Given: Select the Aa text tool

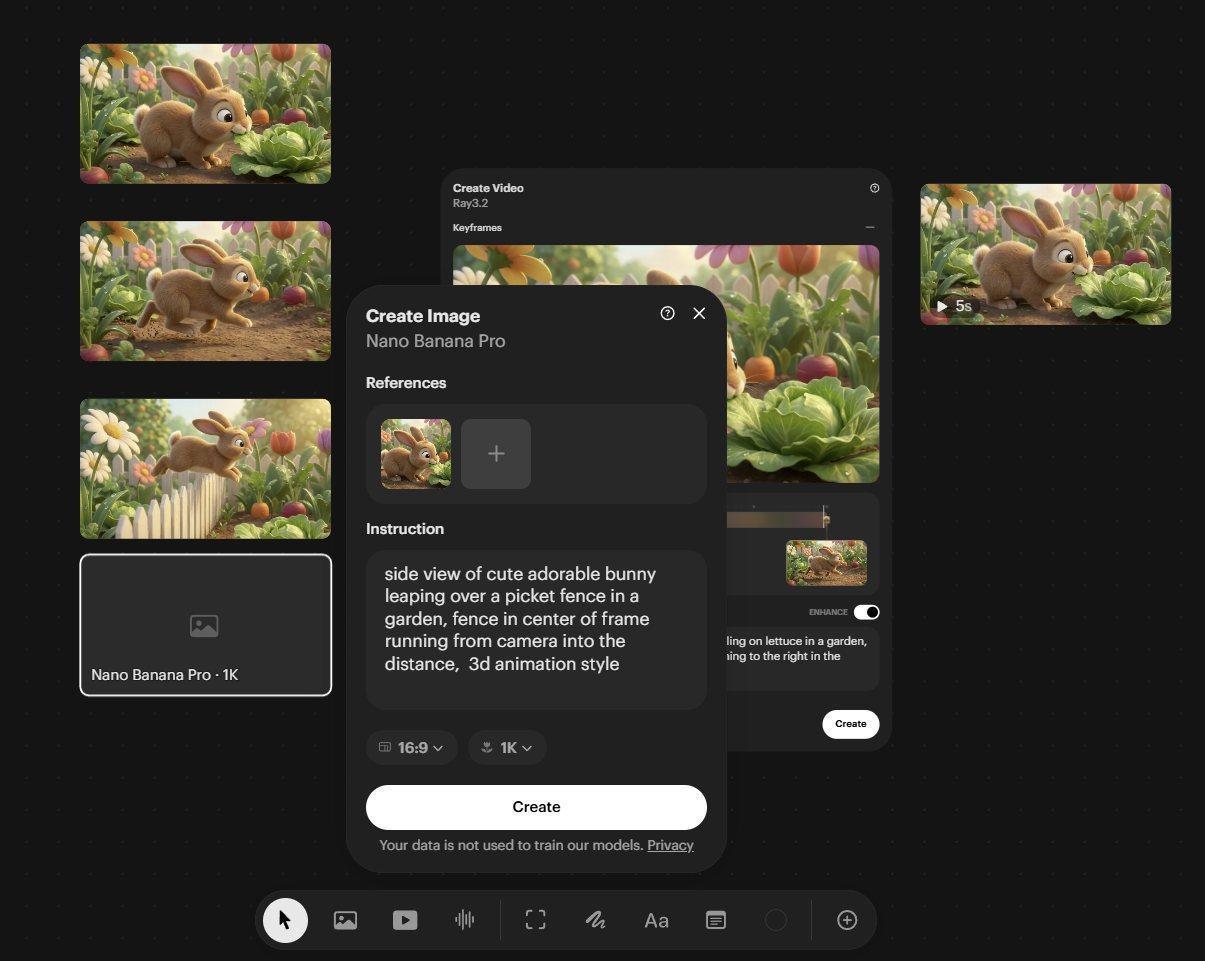Looking at the screenshot, I should [656, 920].
